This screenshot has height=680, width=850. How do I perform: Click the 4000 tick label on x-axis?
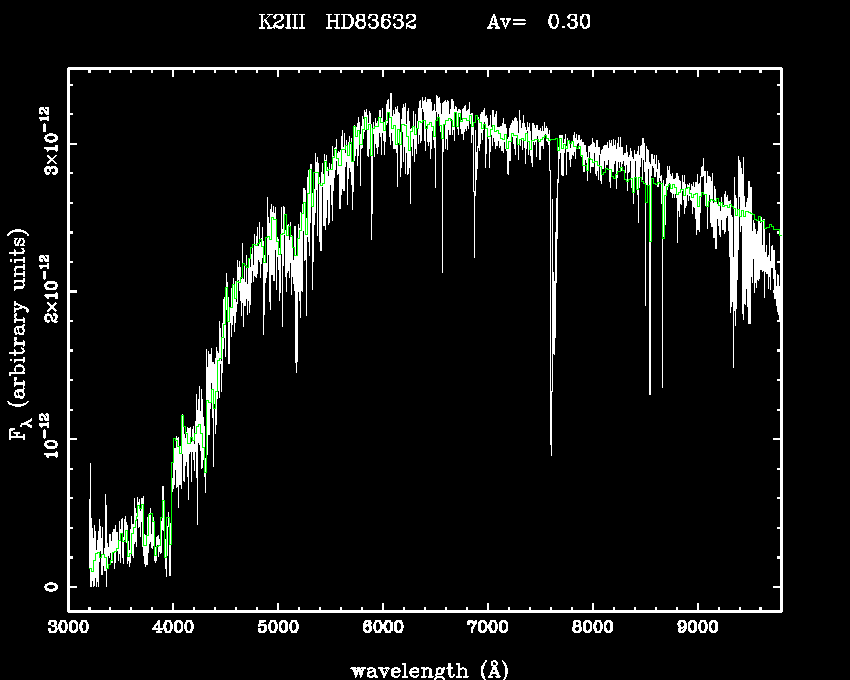(x=173, y=628)
